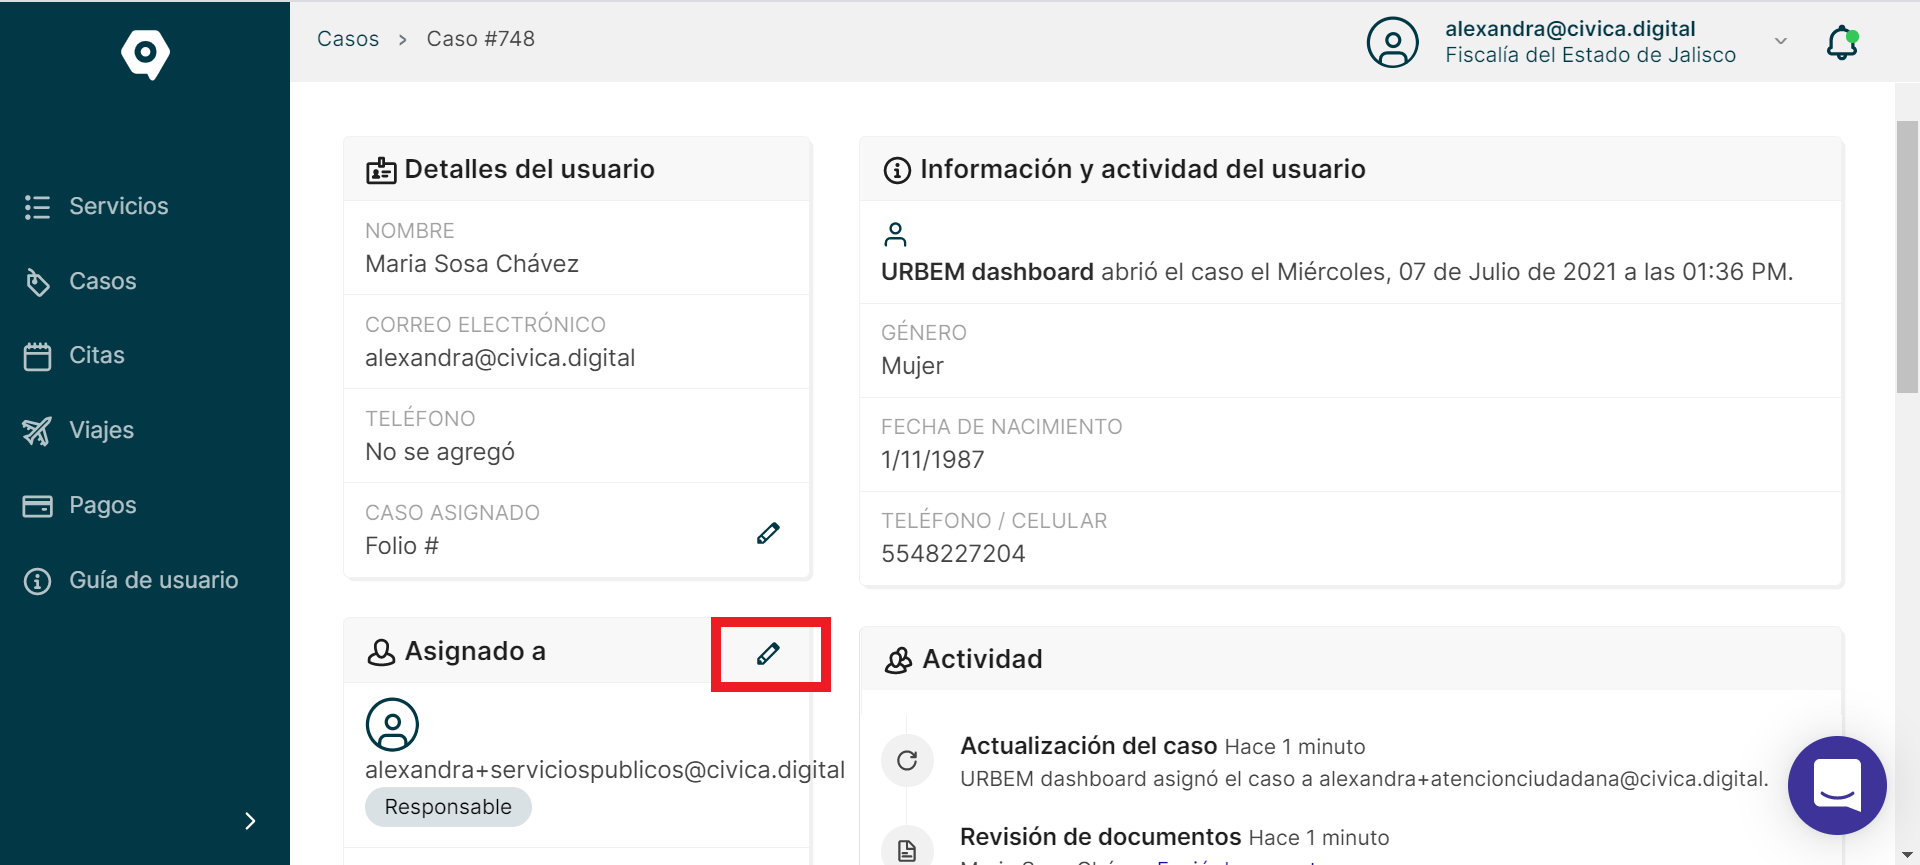Click the Casos breadcrumb link
Viewport: 1920px width, 865px height.
[x=348, y=39]
